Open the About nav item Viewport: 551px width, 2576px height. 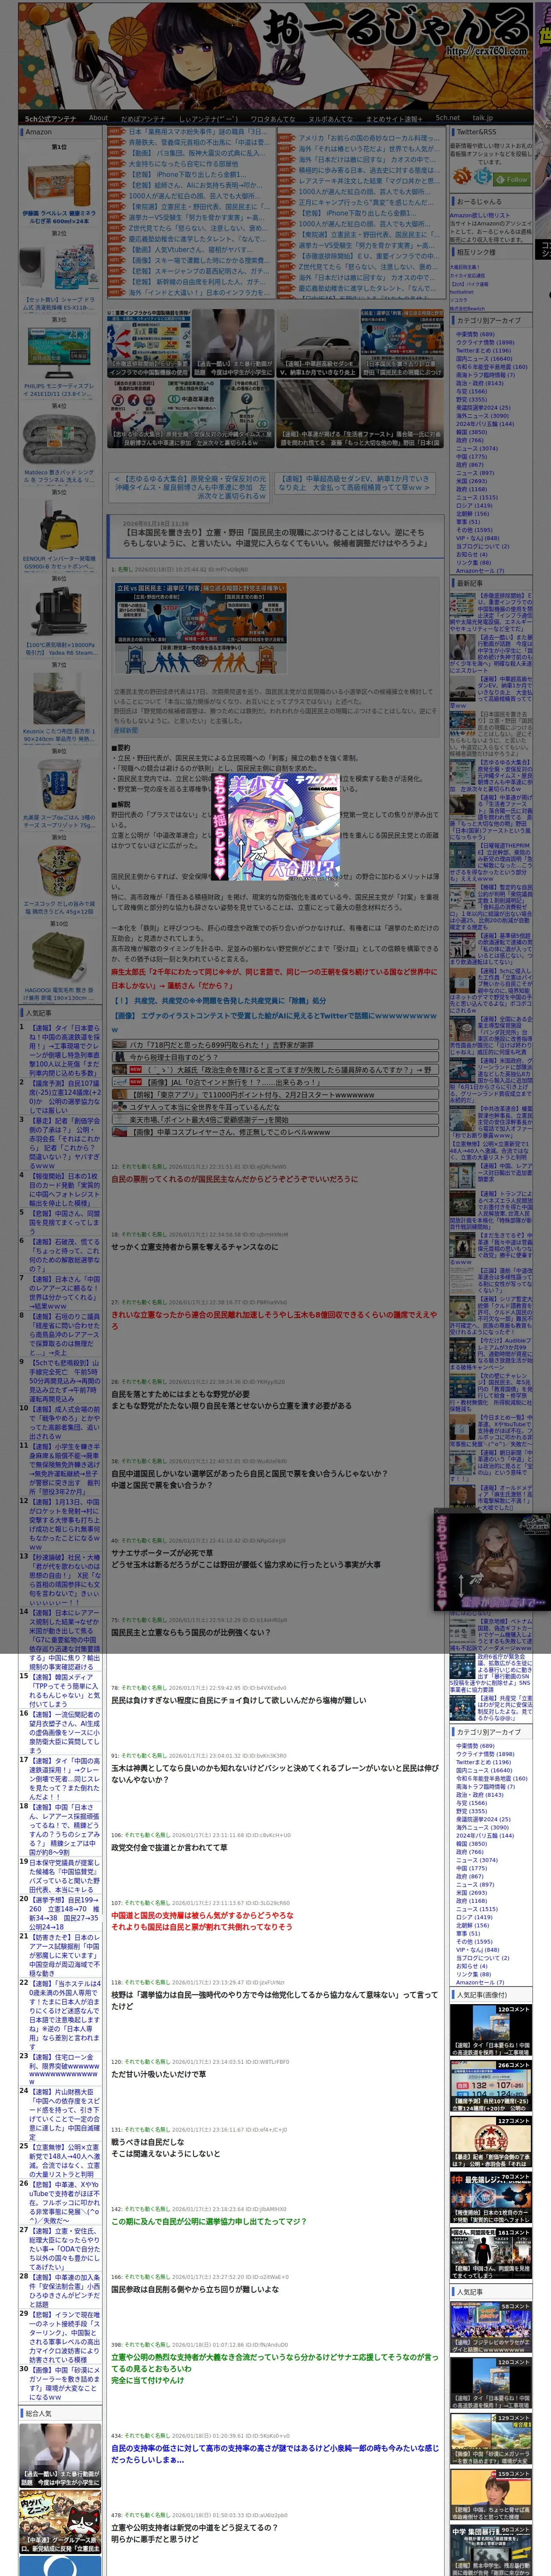[x=98, y=118]
